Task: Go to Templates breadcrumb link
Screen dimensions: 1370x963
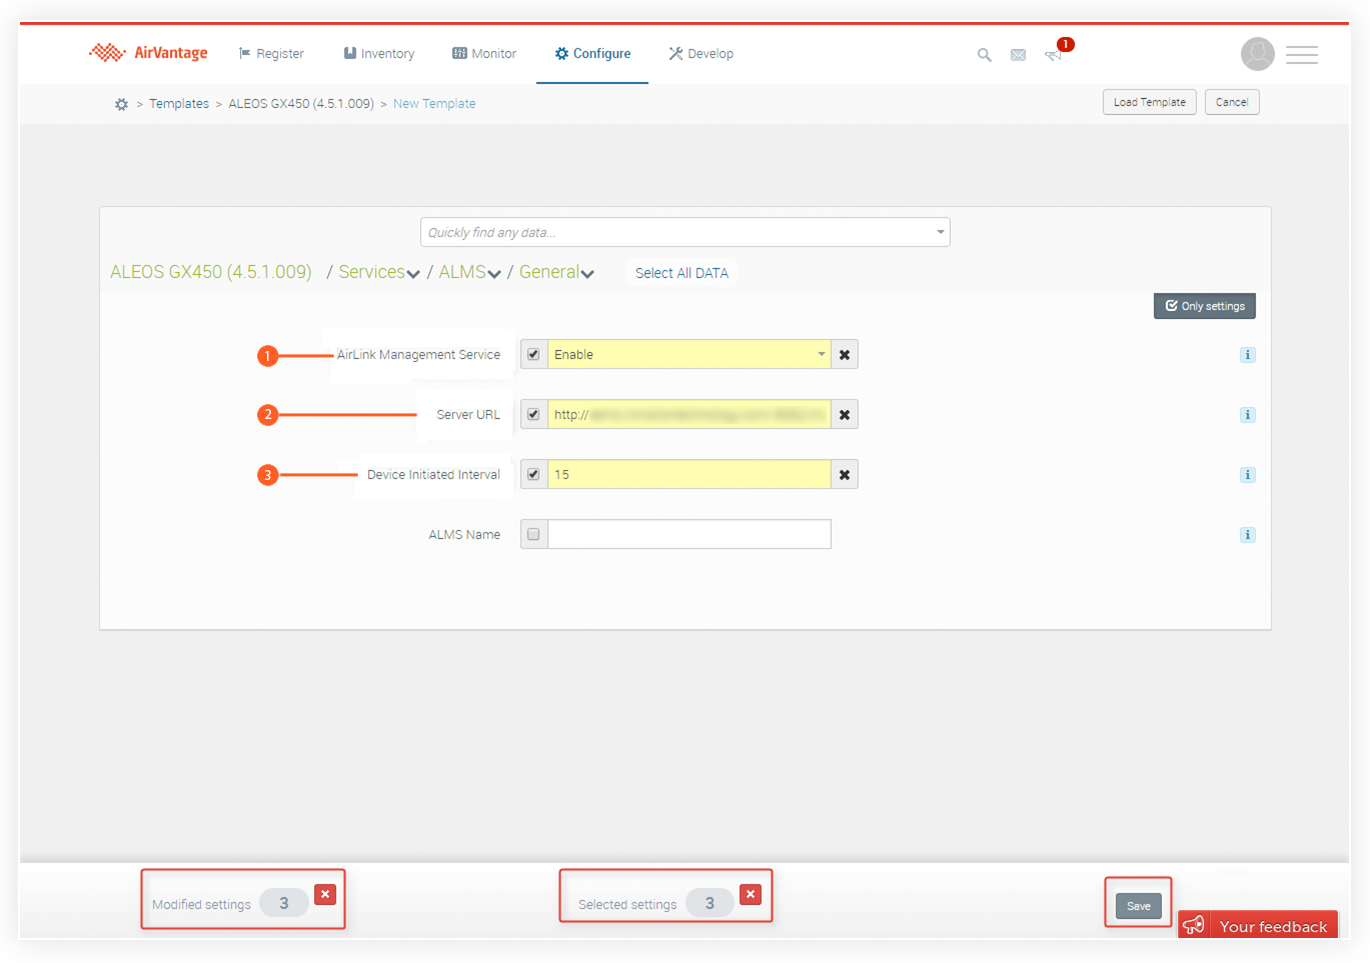Action: click(x=179, y=104)
